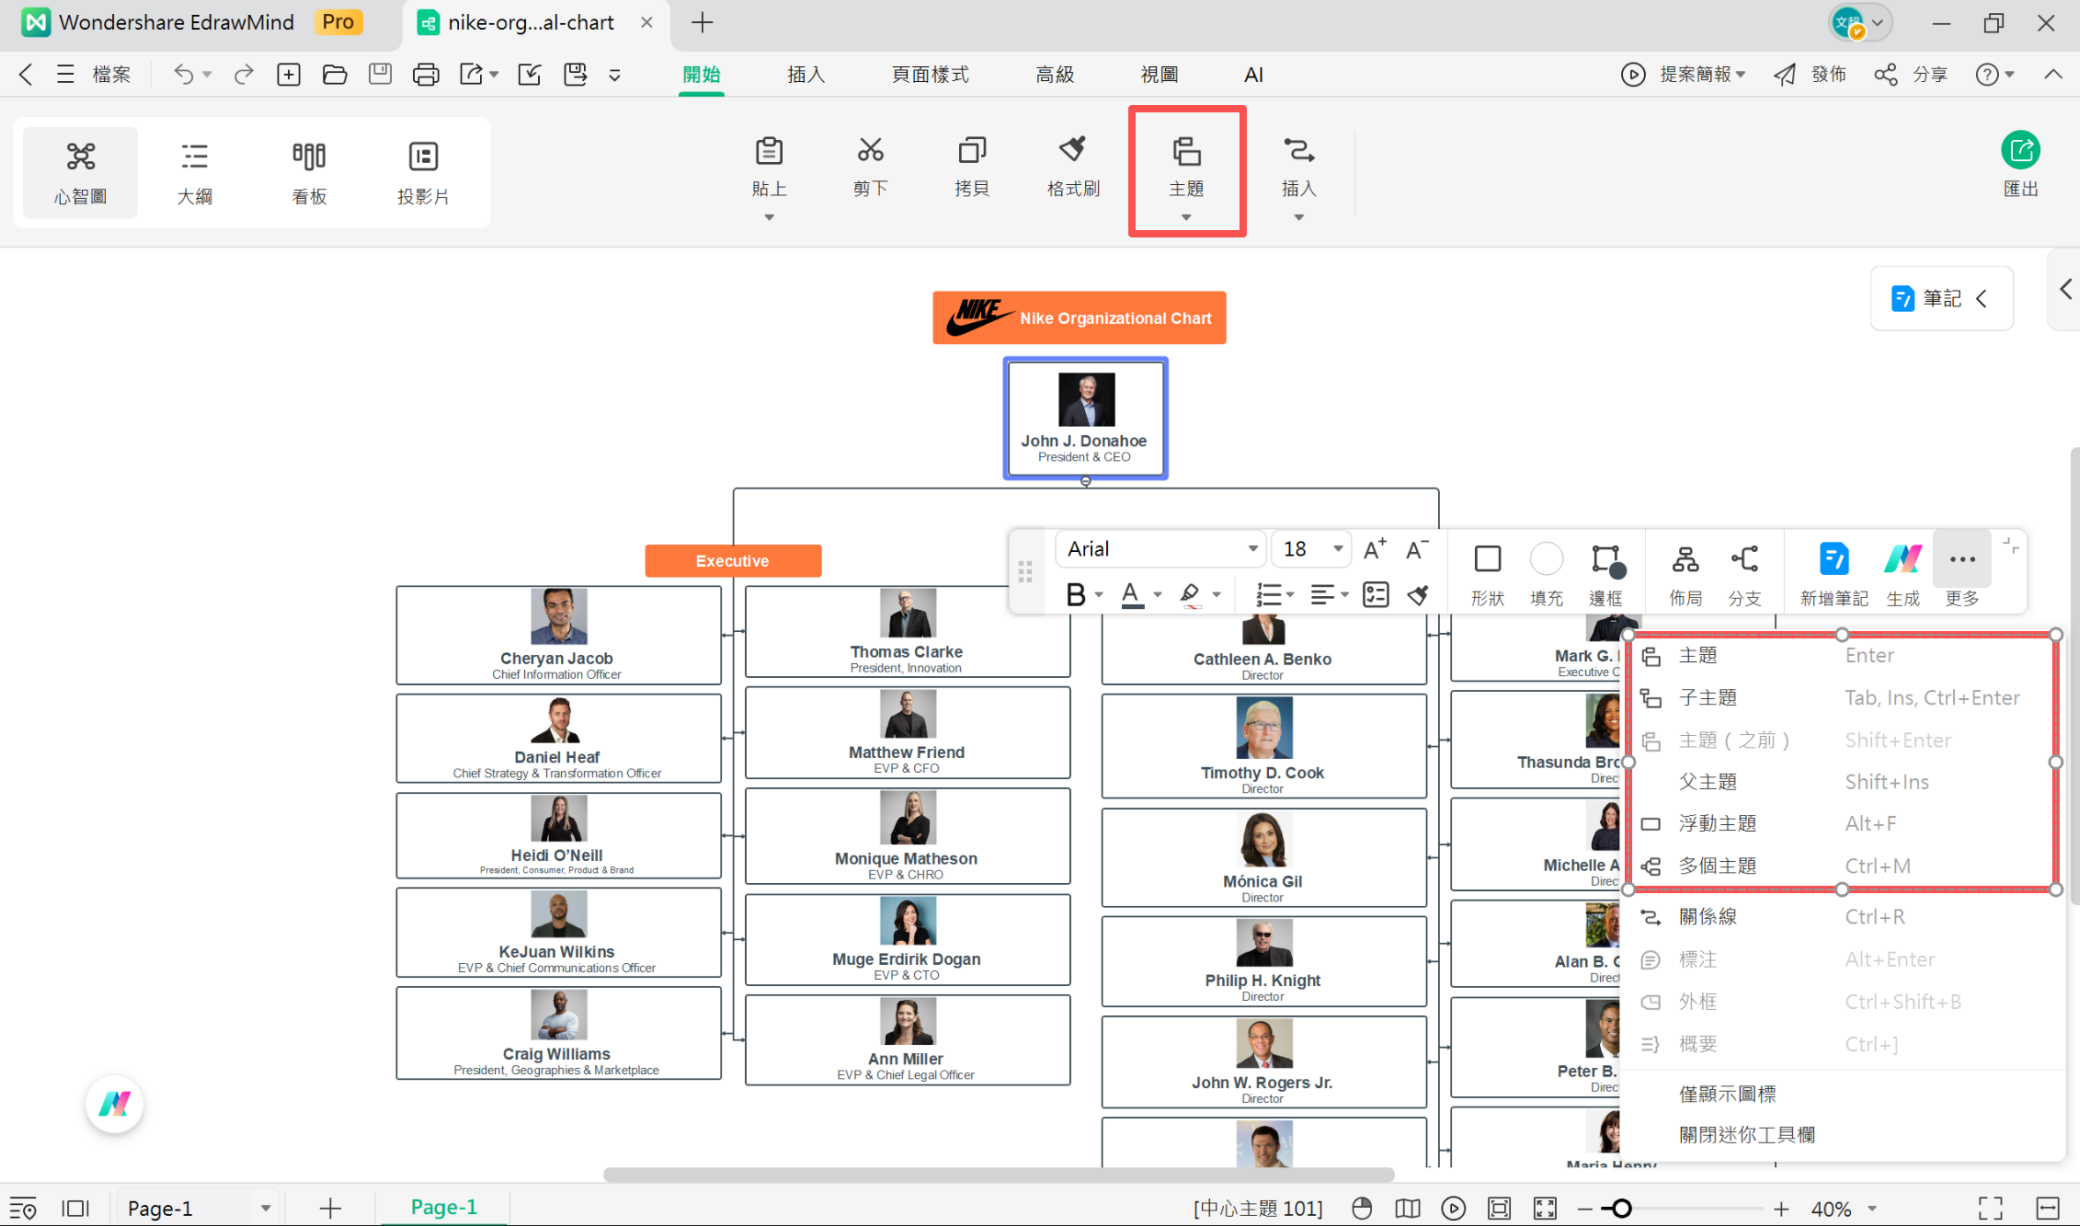Click the Cut (剪下) scissors icon
Screen dimensions: 2080x1226
tap(870, 151)
